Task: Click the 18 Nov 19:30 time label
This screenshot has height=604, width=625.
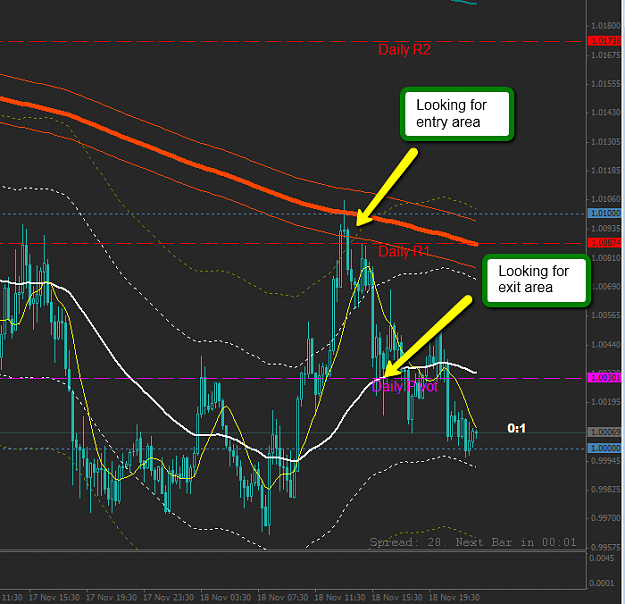Action: tap(454, 598)
